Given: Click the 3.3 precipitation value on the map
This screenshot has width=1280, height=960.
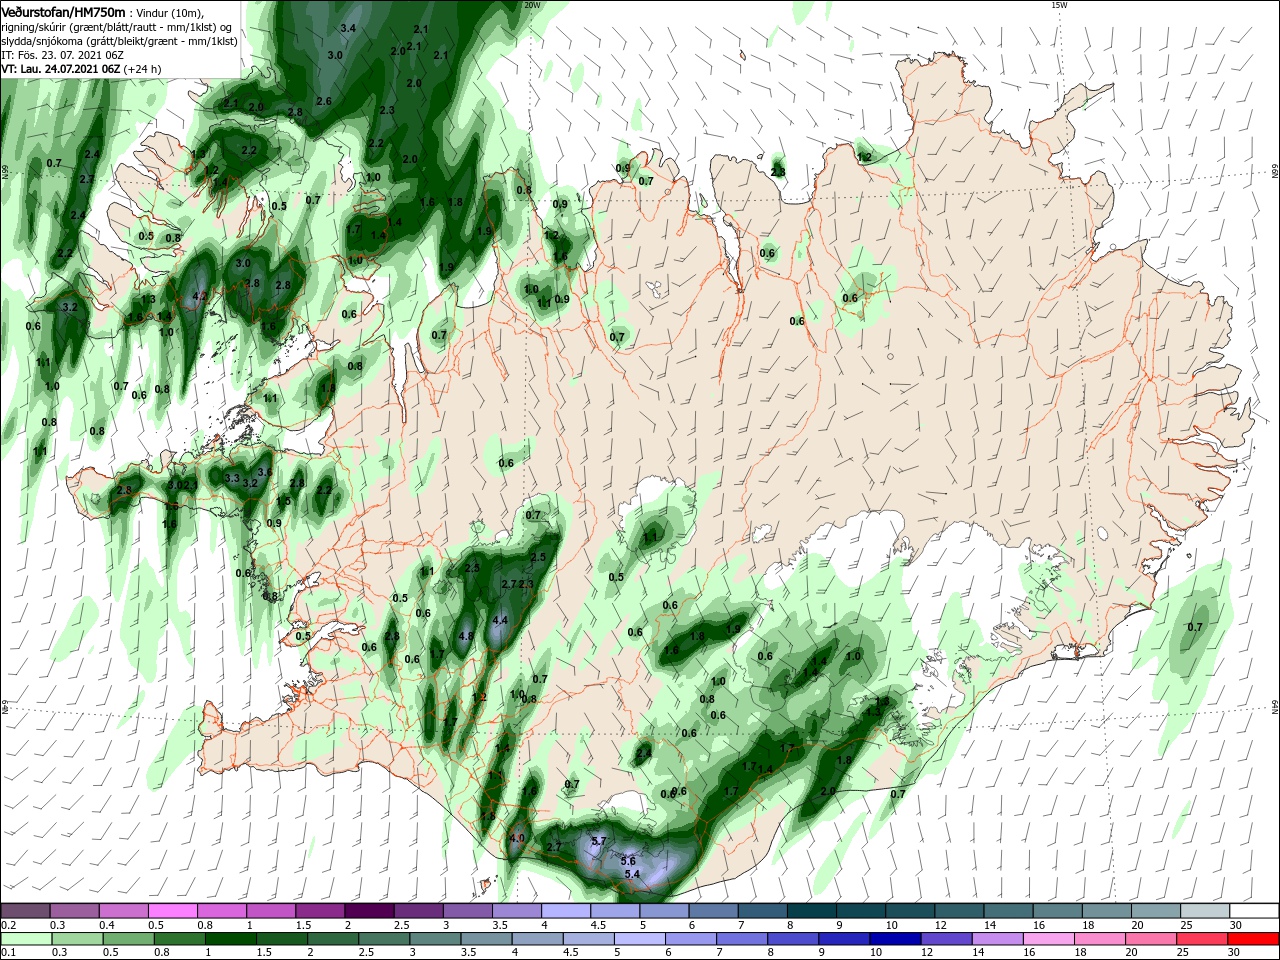Looking at the screenshot, I should pos(233,479).
